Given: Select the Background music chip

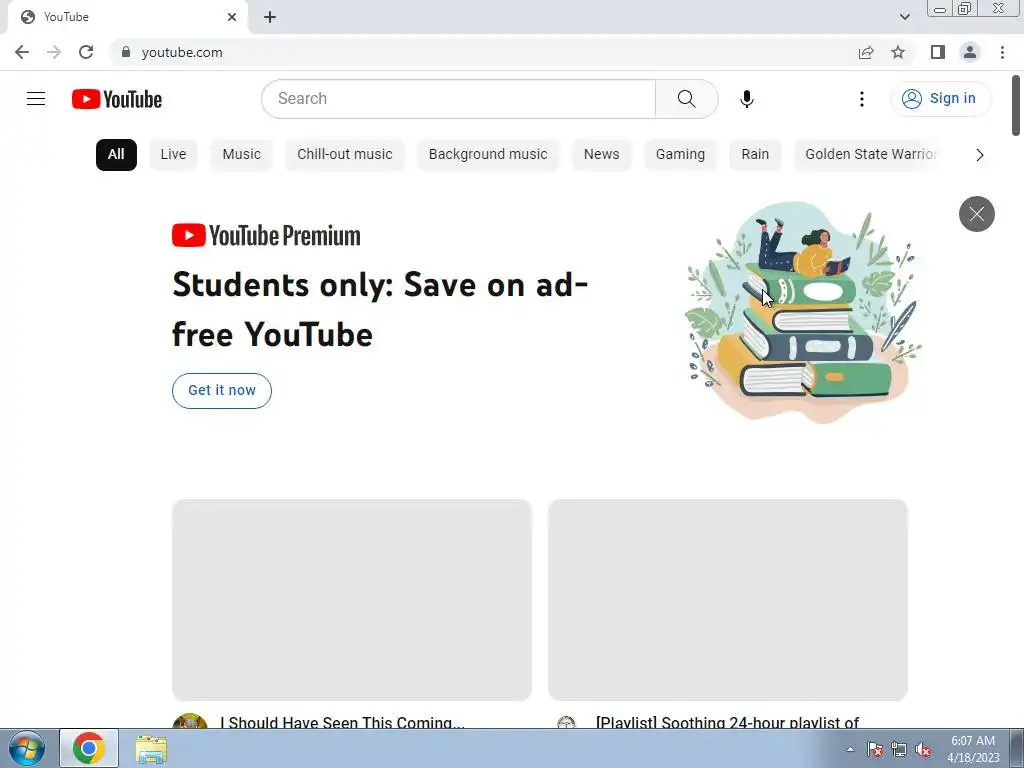Looking at the screenshot, I should (x=488, y=155).
